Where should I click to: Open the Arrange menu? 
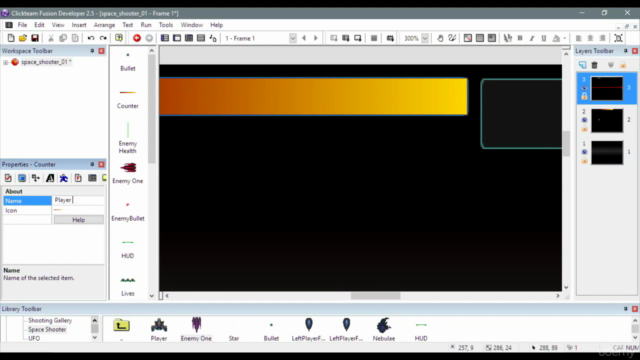[104, 25]
